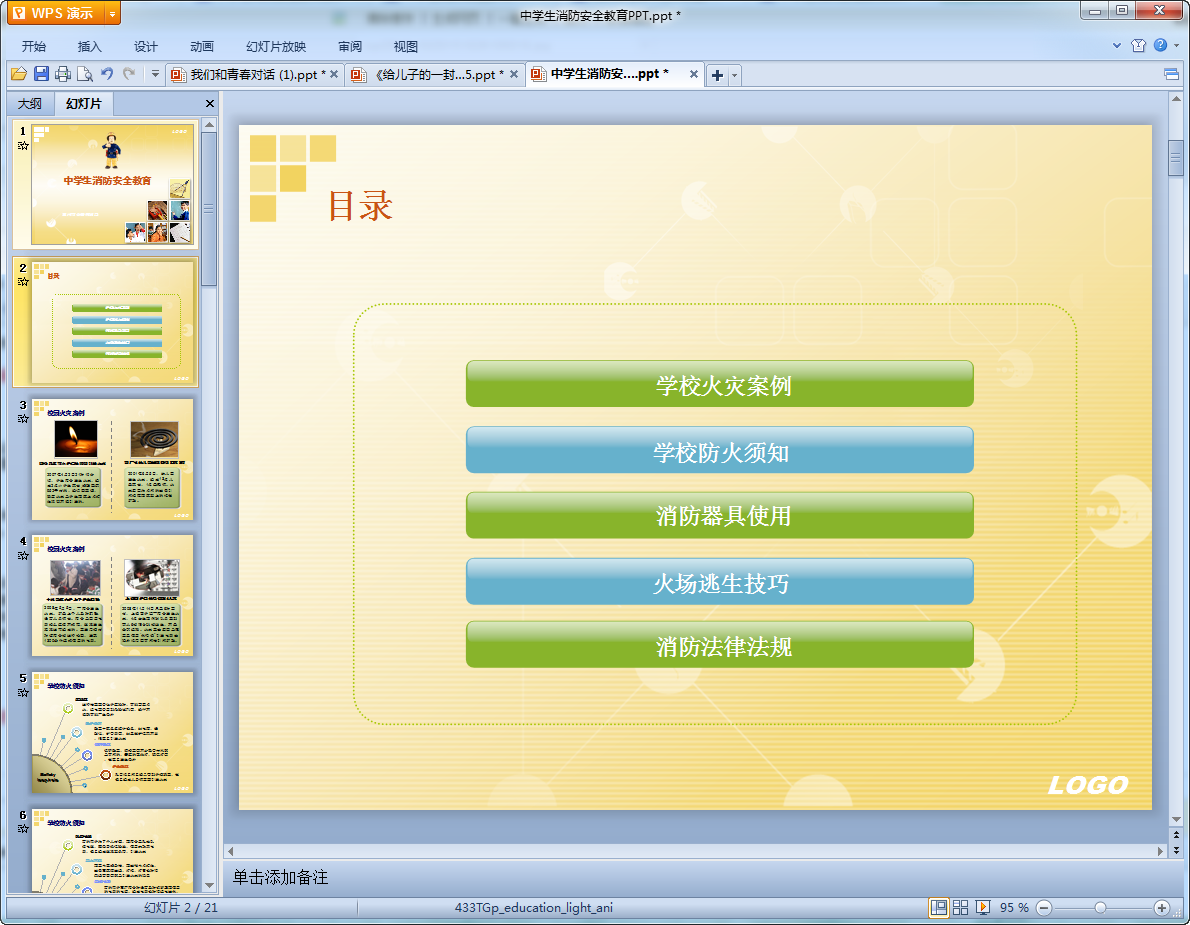Screen dimensions: 1190x925
Task: Open the 审阅 menu
Action: pyautogui.click(x=350, y=46)
